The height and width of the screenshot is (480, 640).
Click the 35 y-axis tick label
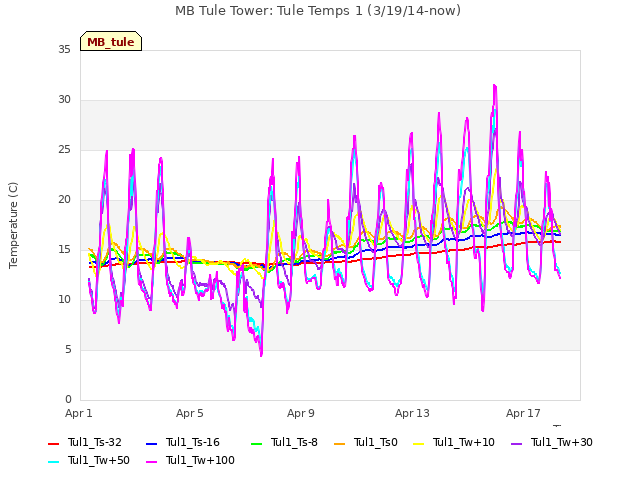pyautogui.click(x=64, y=50)
